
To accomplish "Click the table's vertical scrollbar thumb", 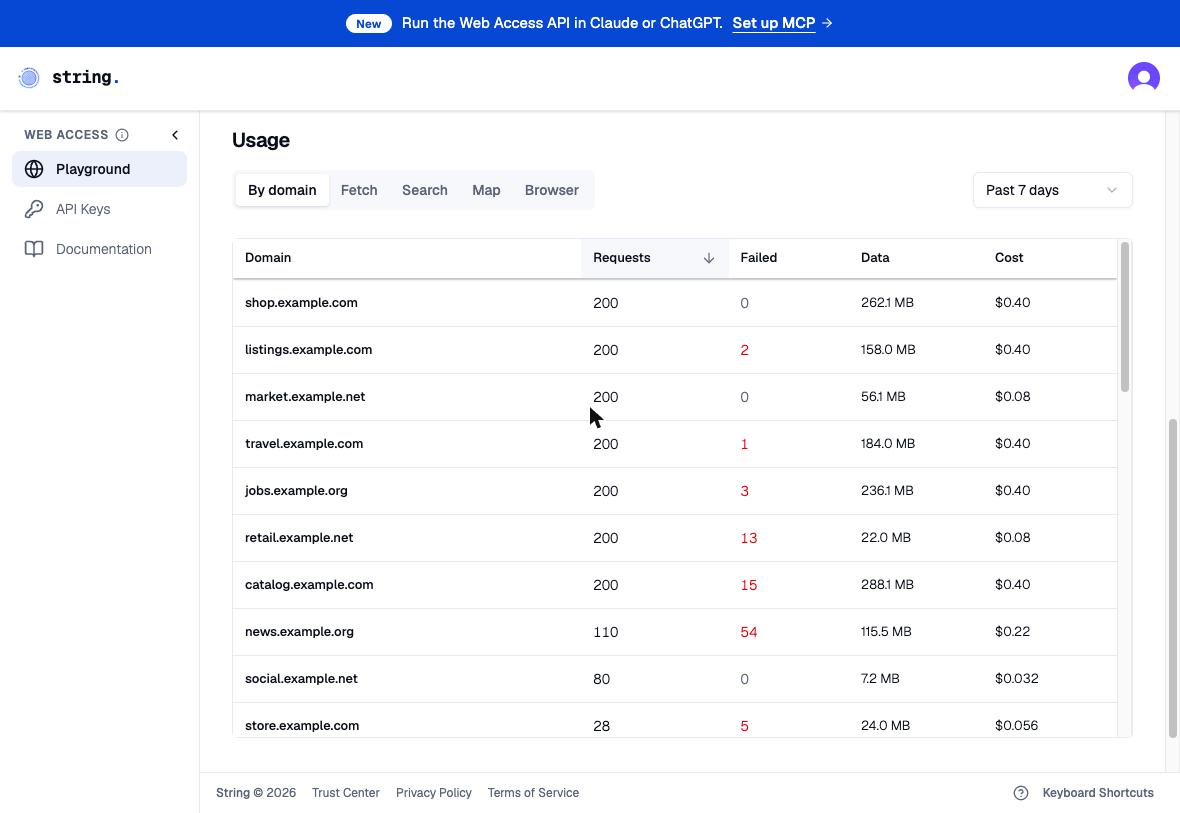I will [1125, 317].
